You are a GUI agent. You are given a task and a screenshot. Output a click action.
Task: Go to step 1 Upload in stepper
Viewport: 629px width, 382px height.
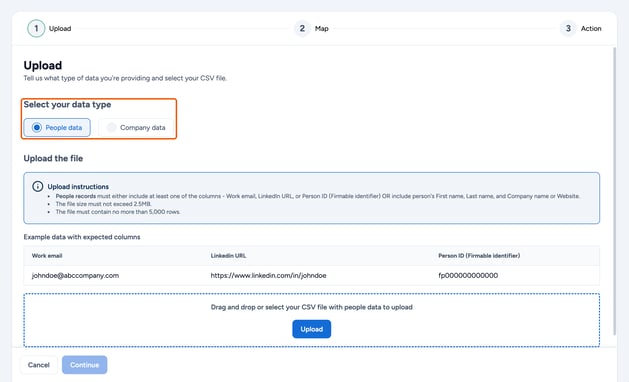point(49,28)
